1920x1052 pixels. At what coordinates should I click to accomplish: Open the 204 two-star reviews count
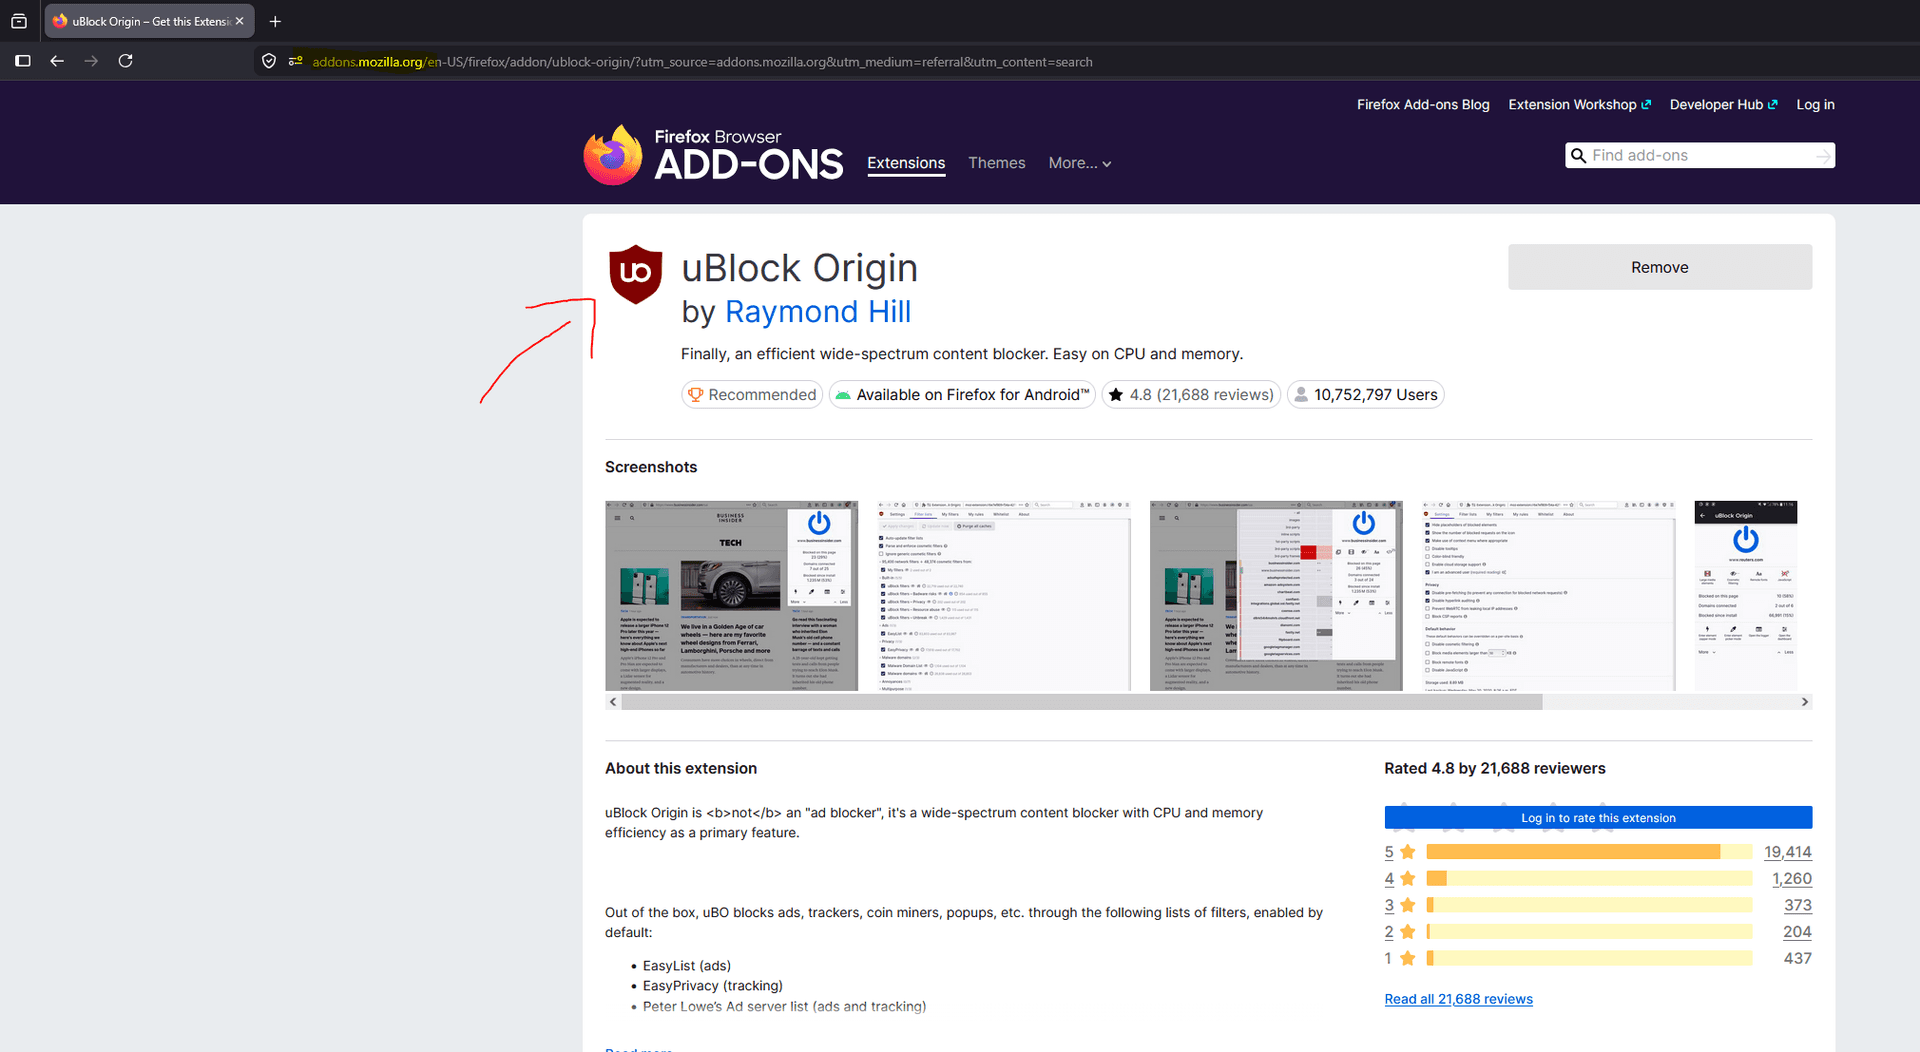tap(1797, 931)
